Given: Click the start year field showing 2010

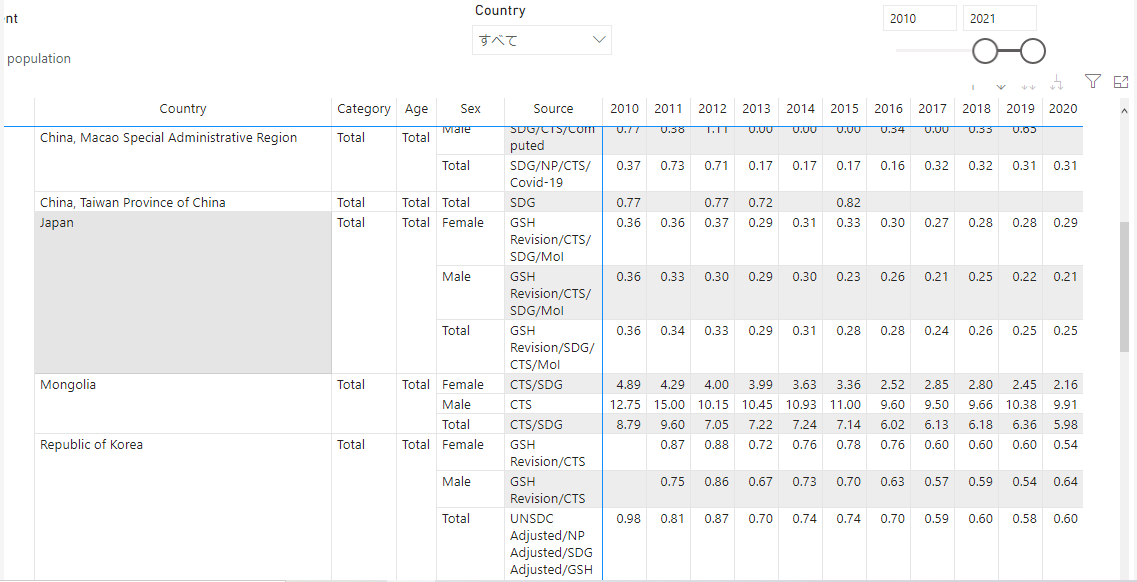Looking at the screenshot, I should click(919, 18).
